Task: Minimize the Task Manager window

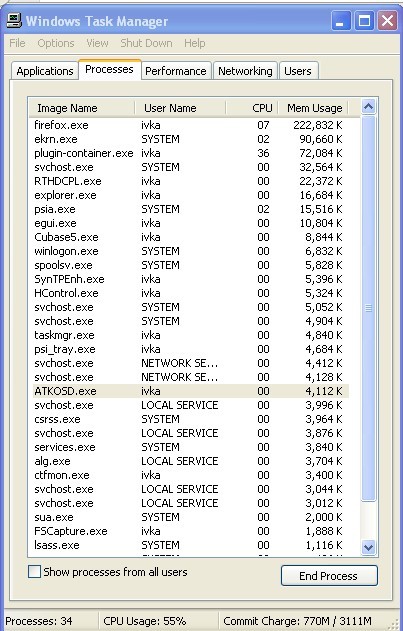Action: point(341,21)
